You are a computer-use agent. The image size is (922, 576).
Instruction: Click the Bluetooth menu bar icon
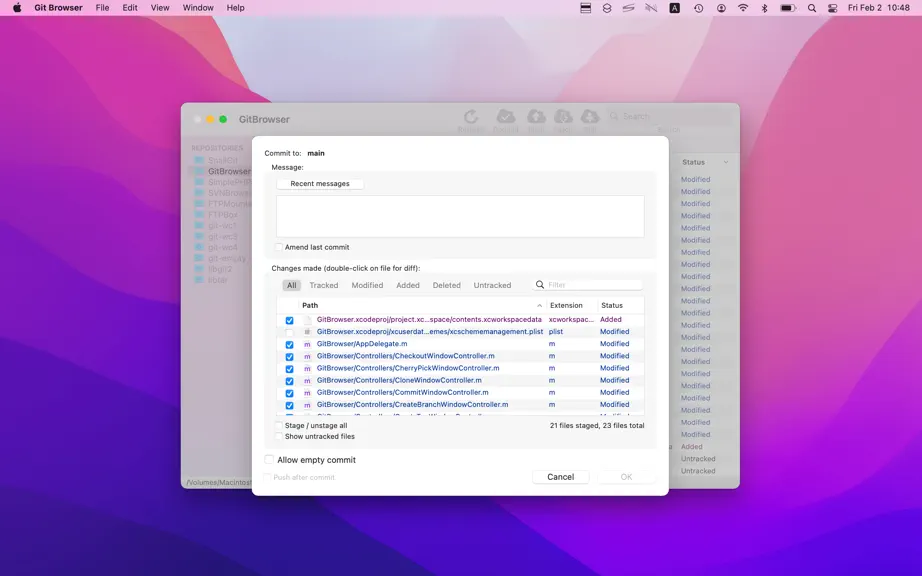pyautogui.click(x=764, y=8)
